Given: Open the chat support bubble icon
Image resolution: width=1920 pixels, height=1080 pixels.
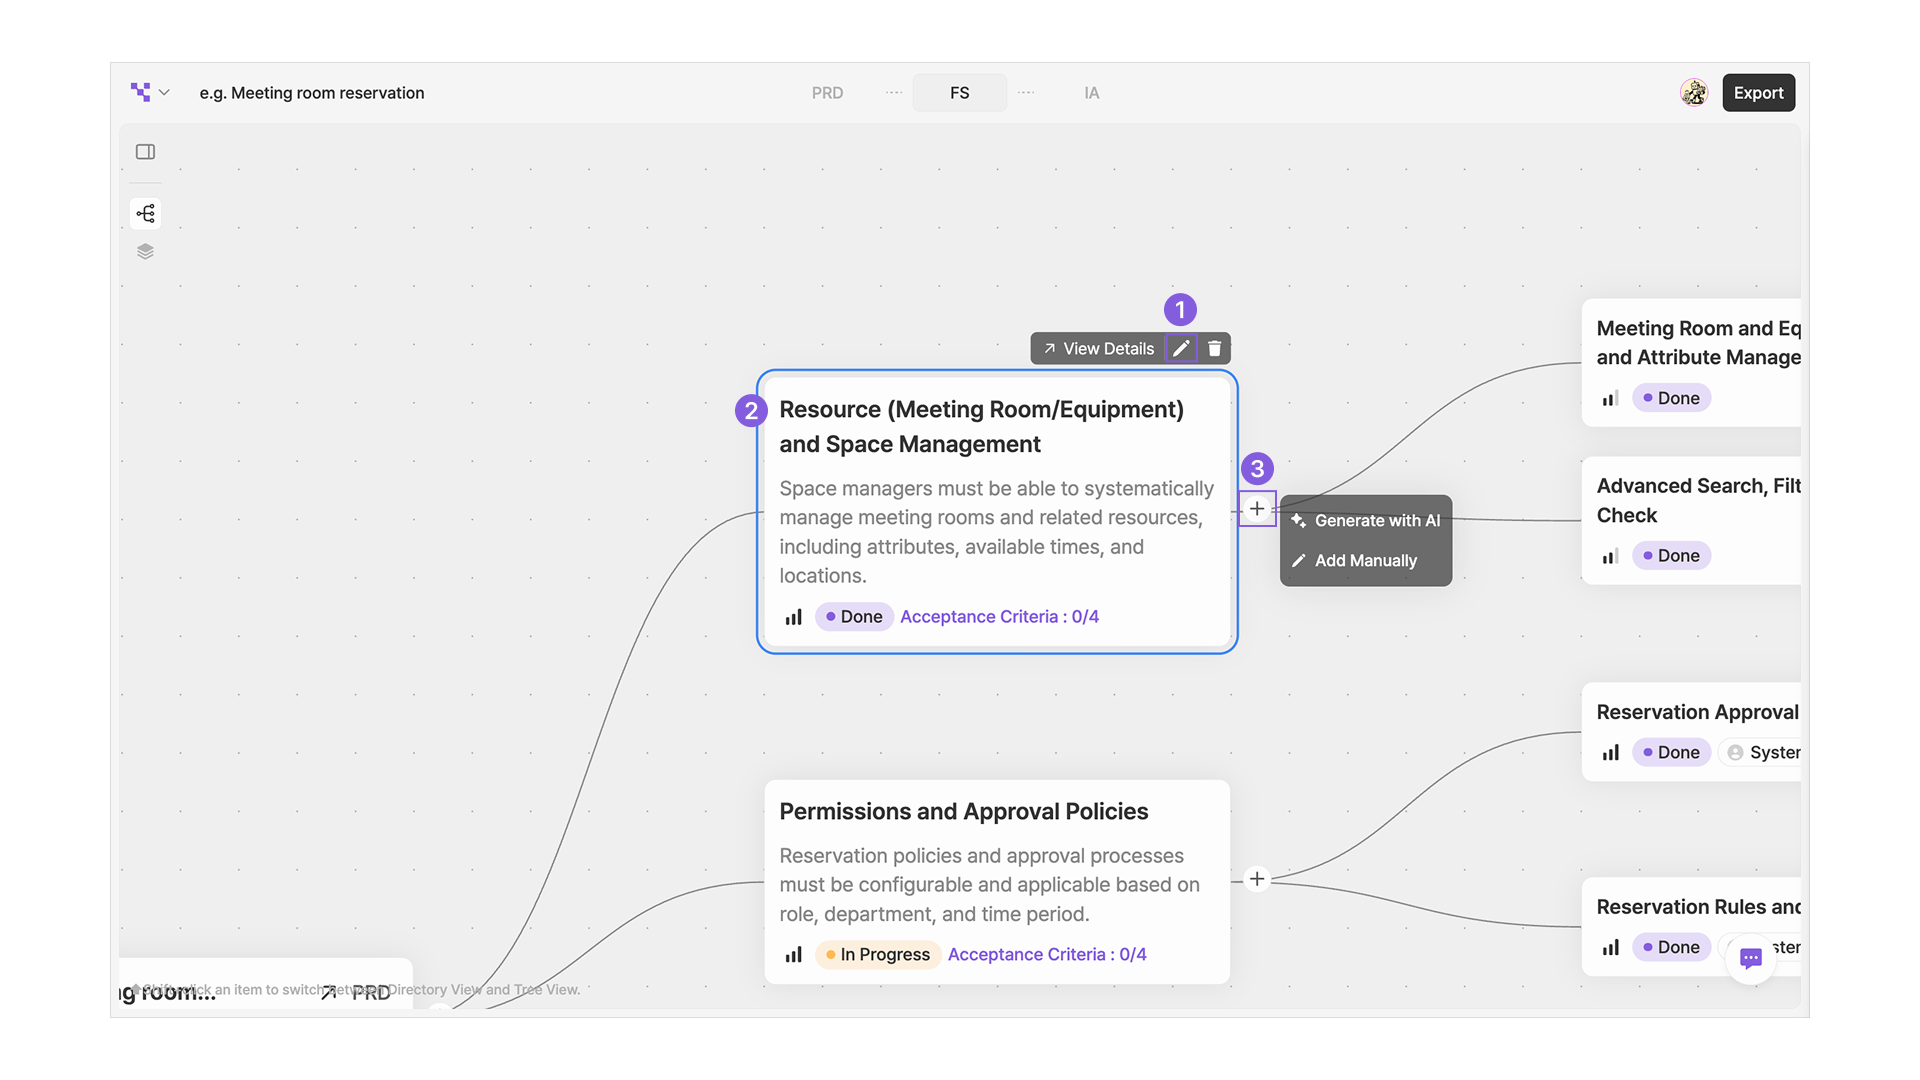Looking at the screenshot, I should 1750,958.
